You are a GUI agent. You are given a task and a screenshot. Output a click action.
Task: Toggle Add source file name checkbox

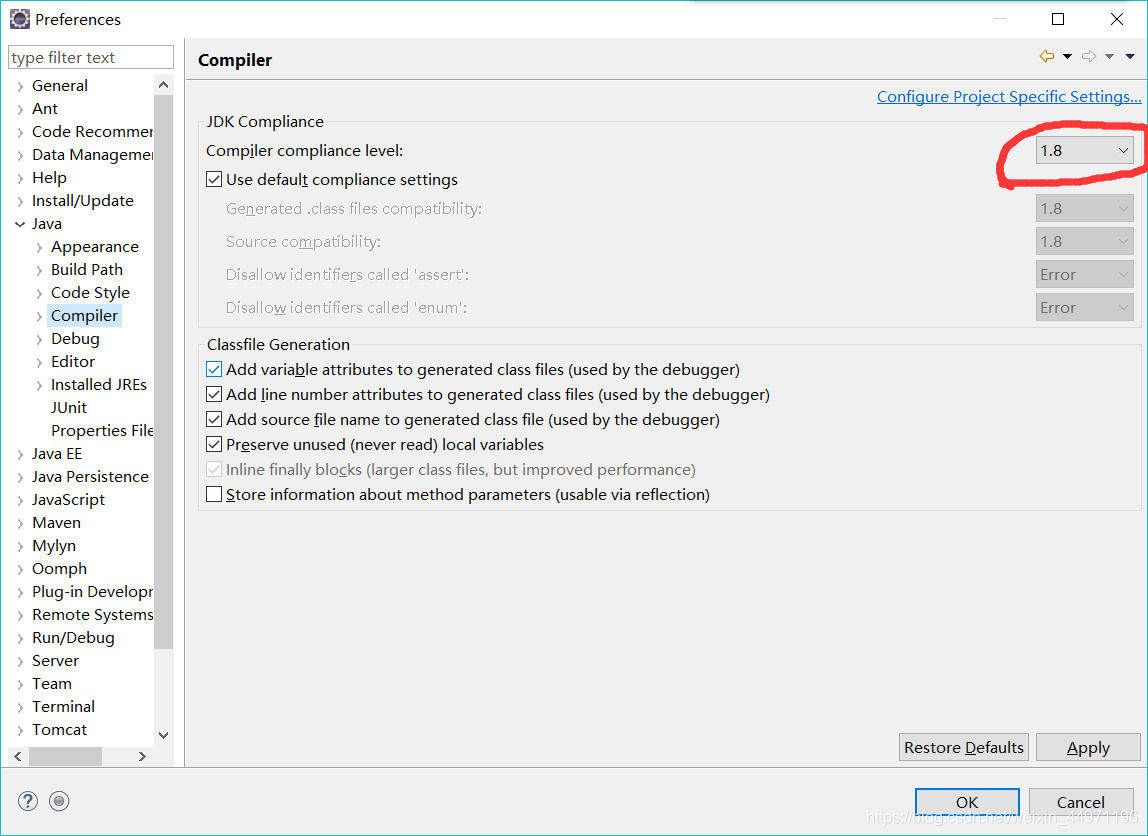[214, 419]
